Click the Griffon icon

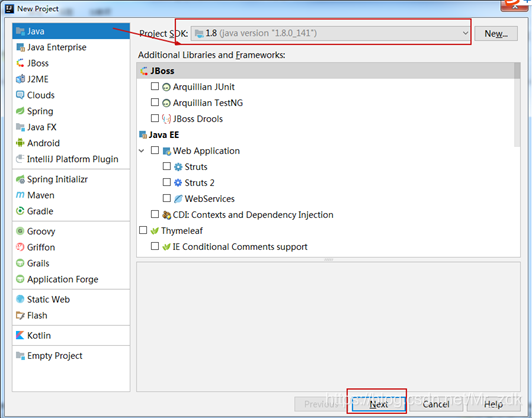click(20, 247)
